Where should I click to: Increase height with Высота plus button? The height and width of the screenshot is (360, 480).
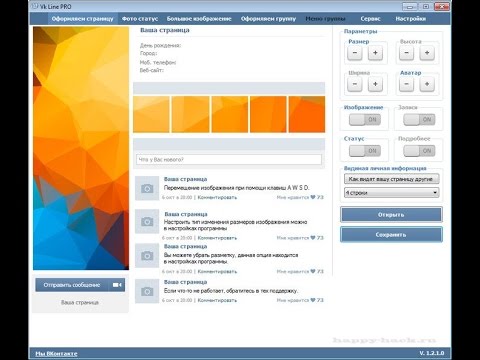click(x=427, y=53)
